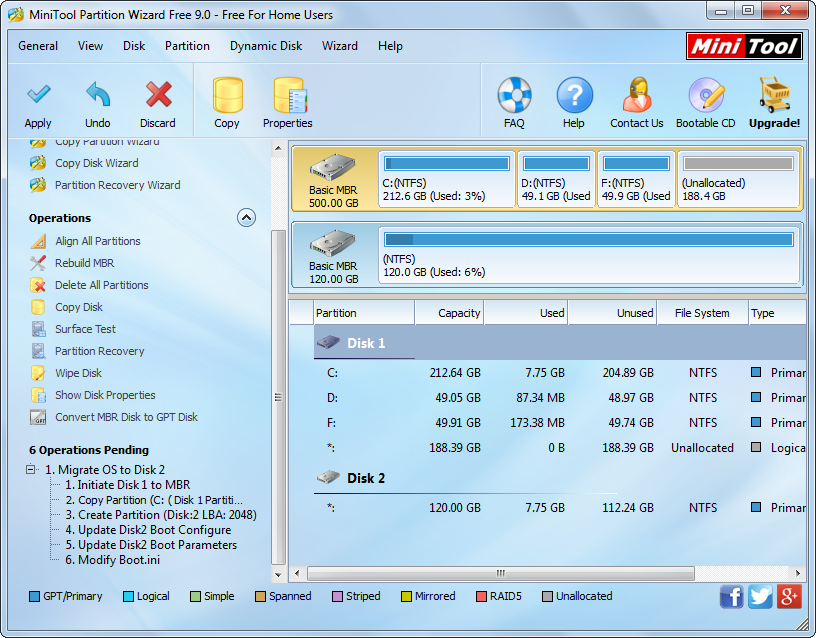Click the Undo arrow icon
Screen dimensions: 816x638
click(98, 94)
